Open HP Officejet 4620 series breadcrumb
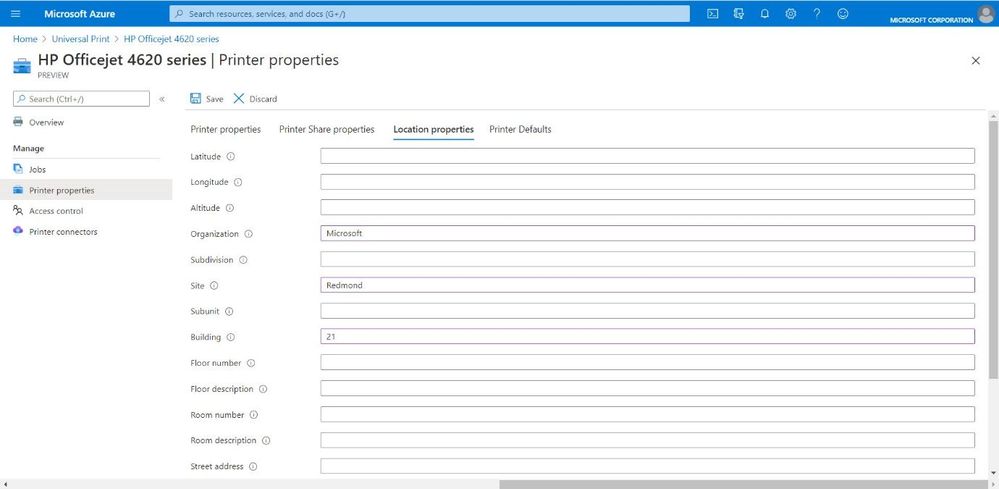 (x=171, y=39)
